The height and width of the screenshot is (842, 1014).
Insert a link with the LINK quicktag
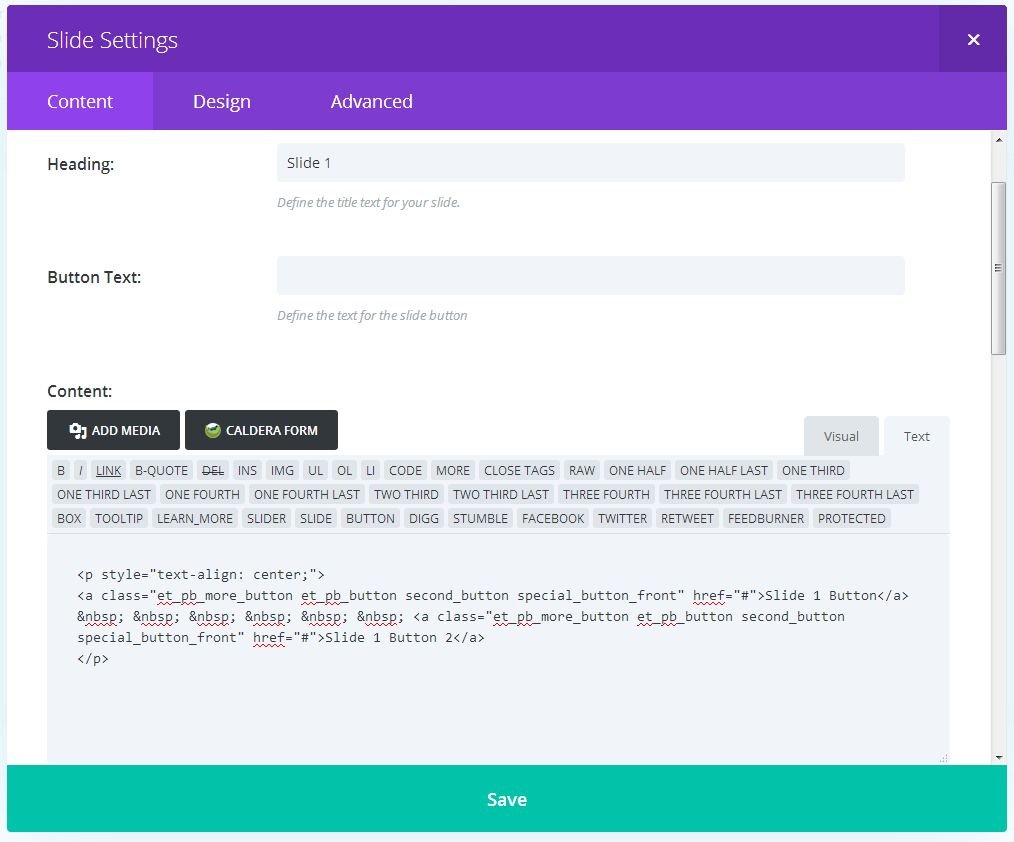pos(108,470)
